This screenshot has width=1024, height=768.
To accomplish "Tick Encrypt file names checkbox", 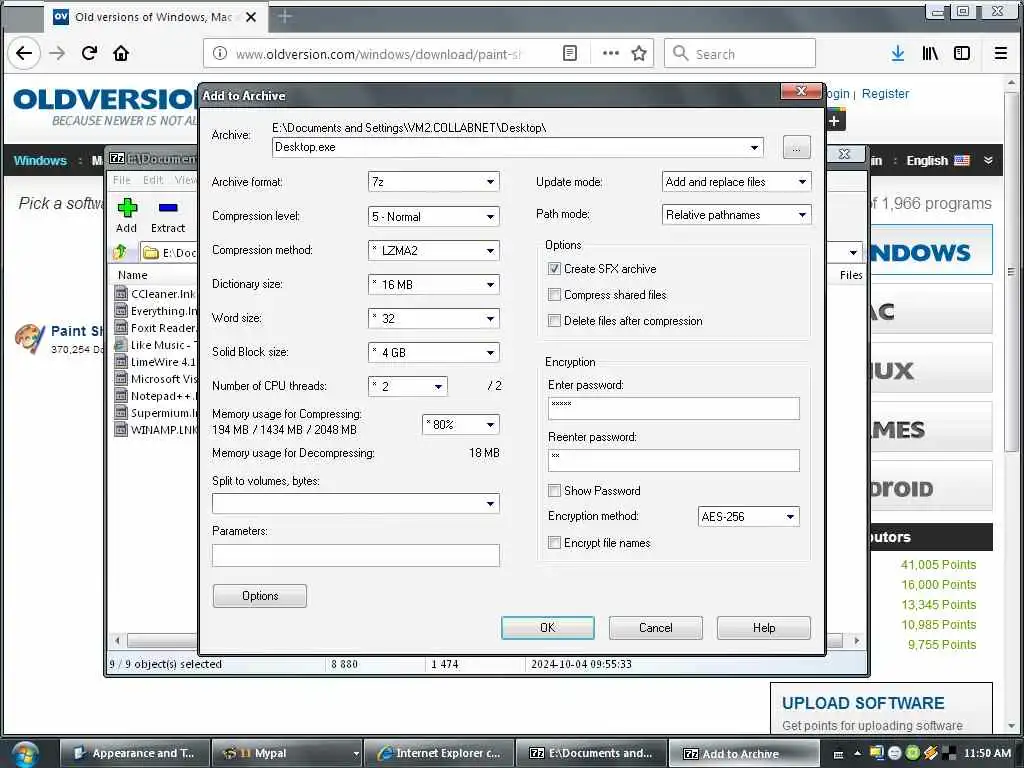I will [x=554, y=543].
